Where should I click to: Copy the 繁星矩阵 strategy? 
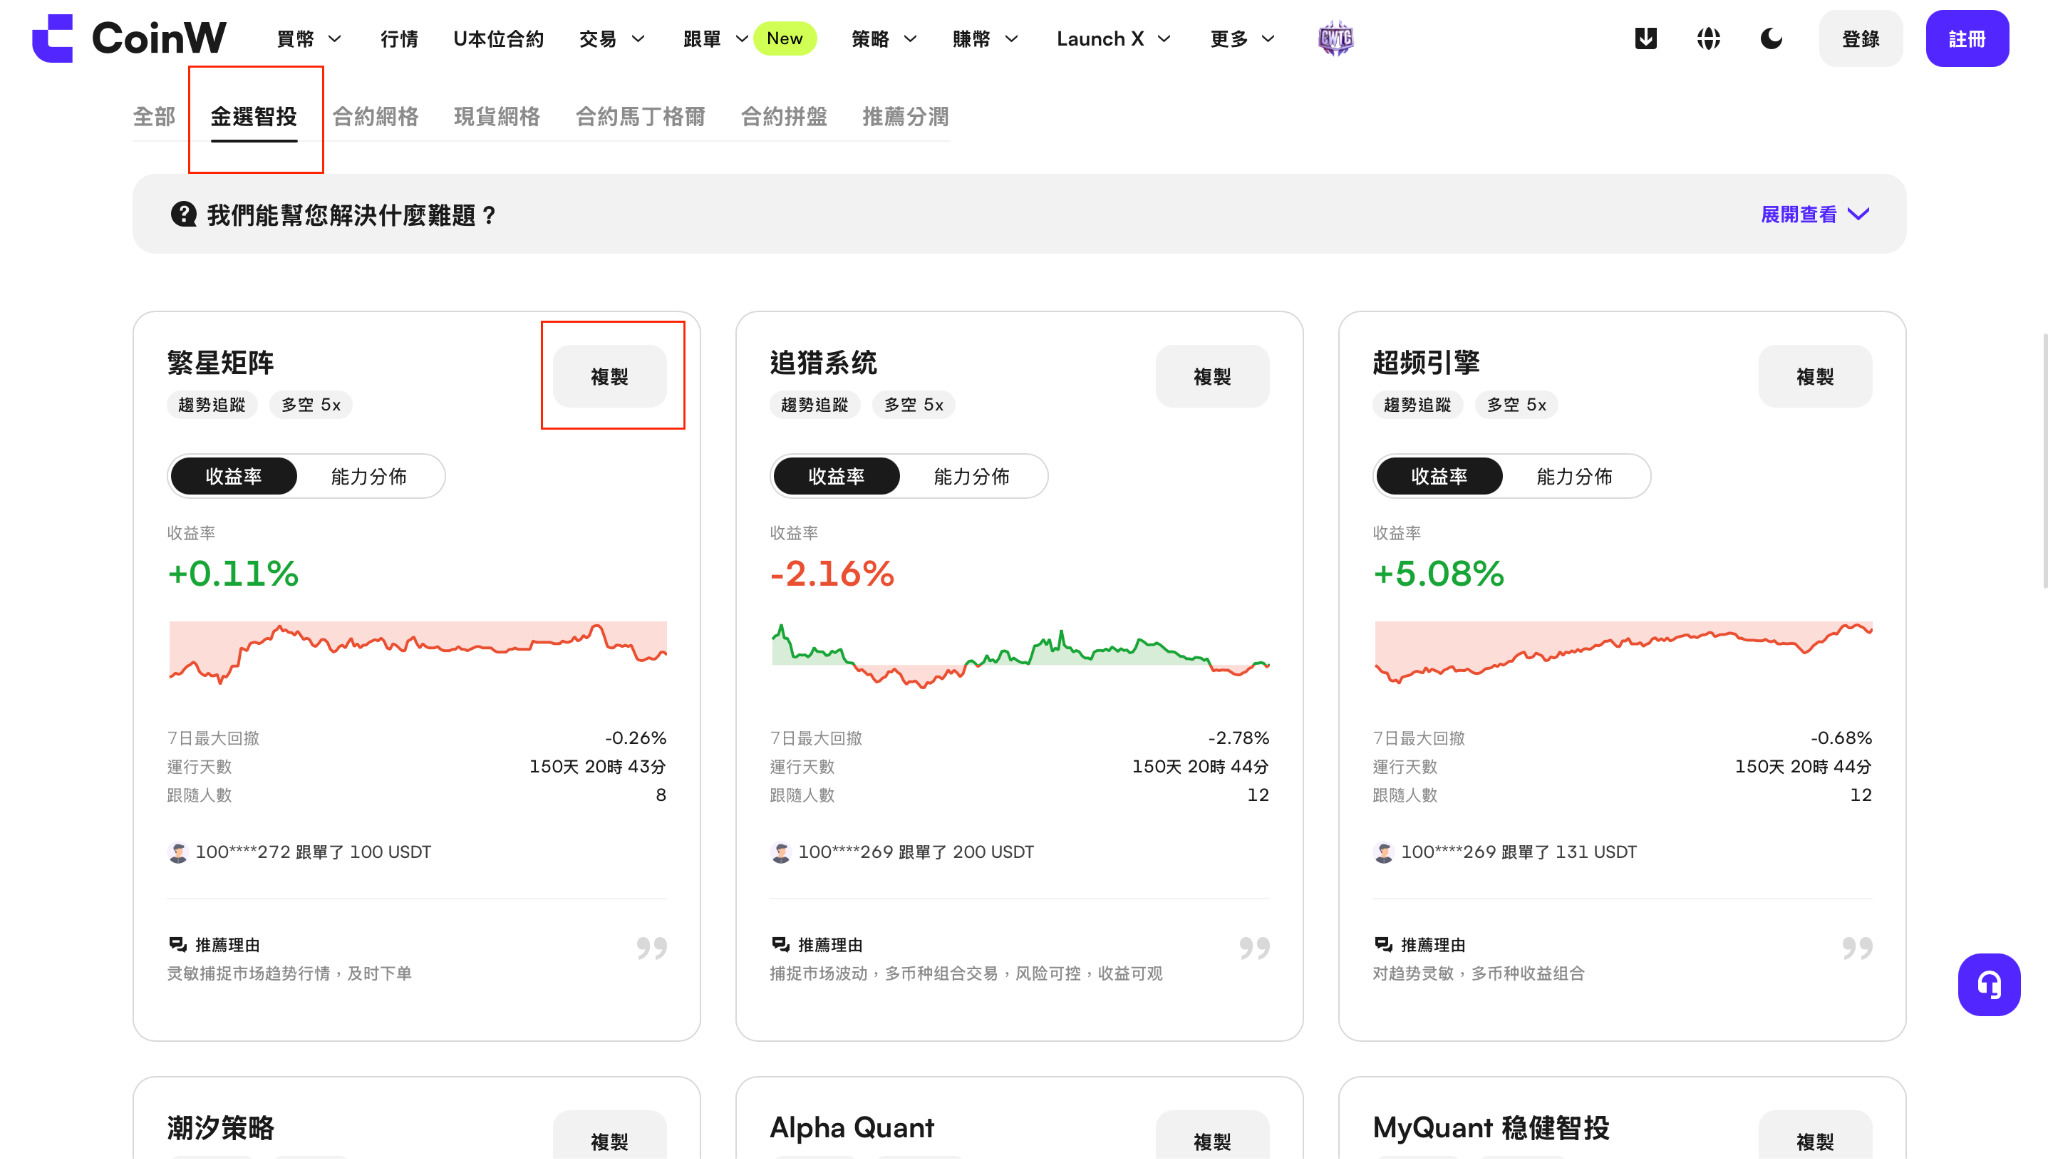coord(610,376)
